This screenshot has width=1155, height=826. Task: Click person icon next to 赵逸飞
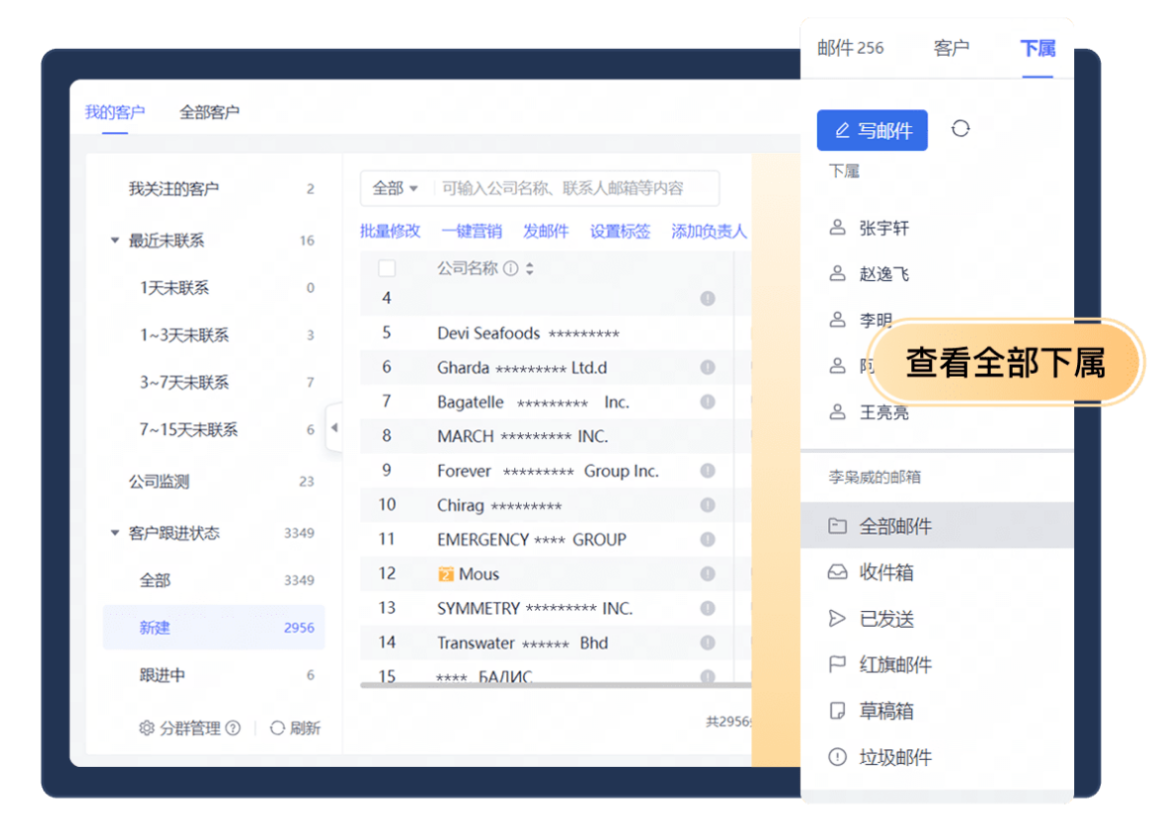pyautogui.click(x=838, y=274)
